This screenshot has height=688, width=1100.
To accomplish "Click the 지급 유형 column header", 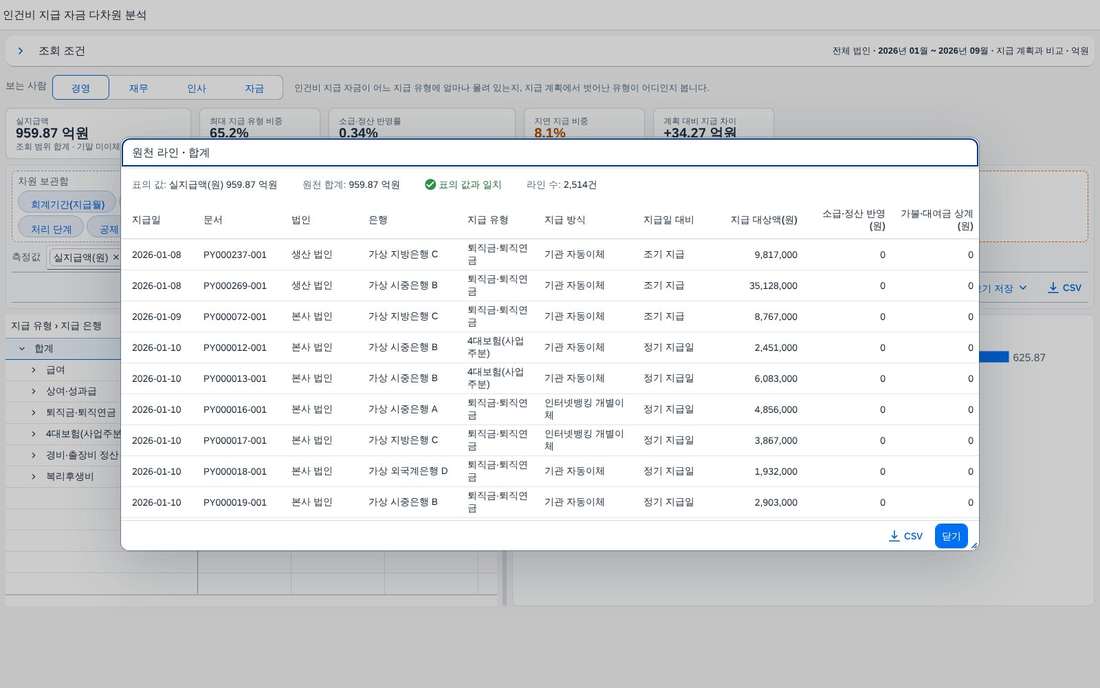I will tap(488, 220).
